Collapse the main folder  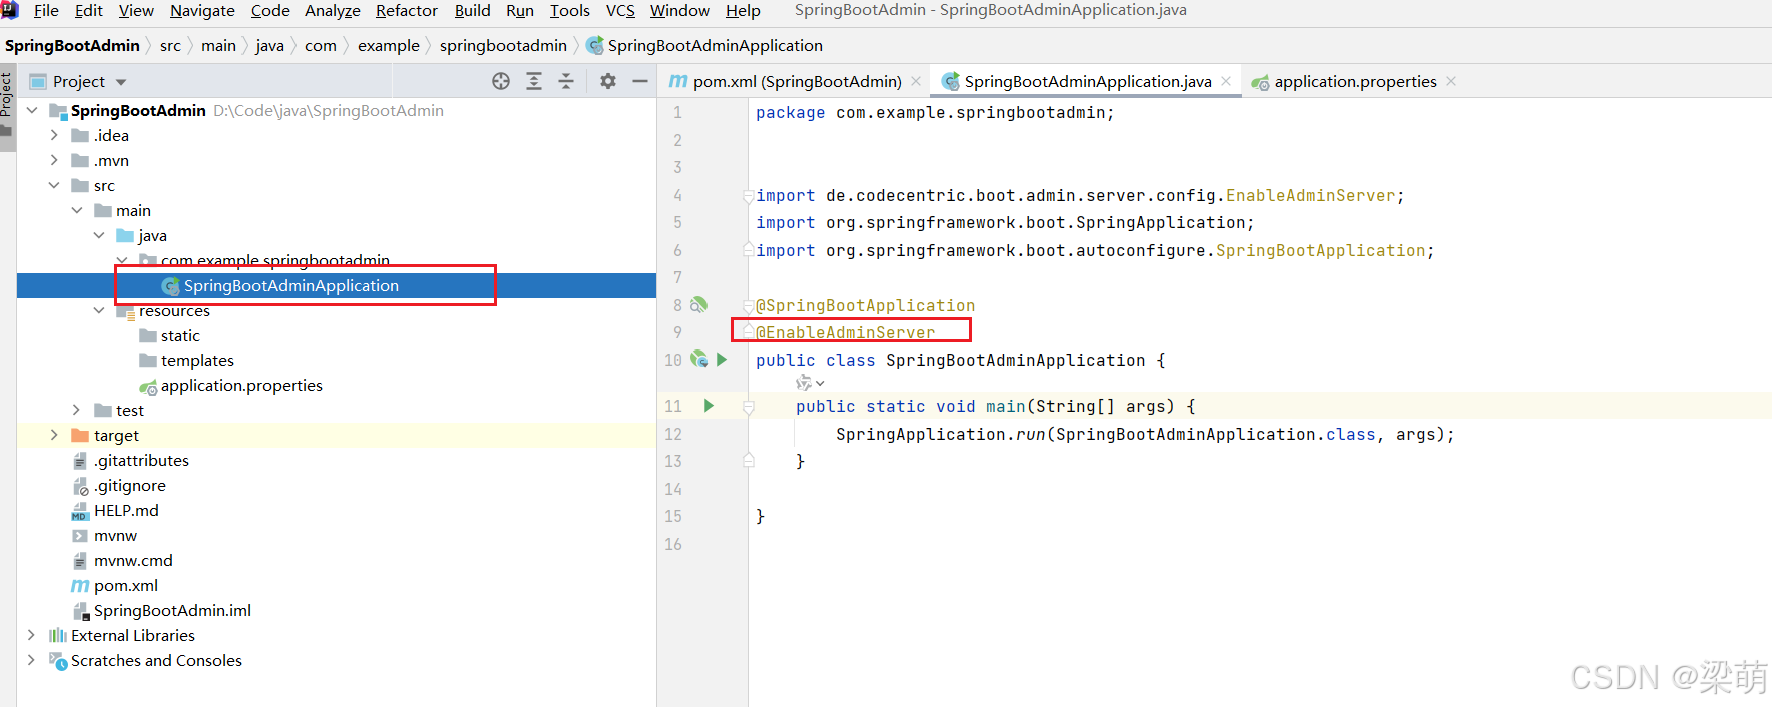(77, 210)
